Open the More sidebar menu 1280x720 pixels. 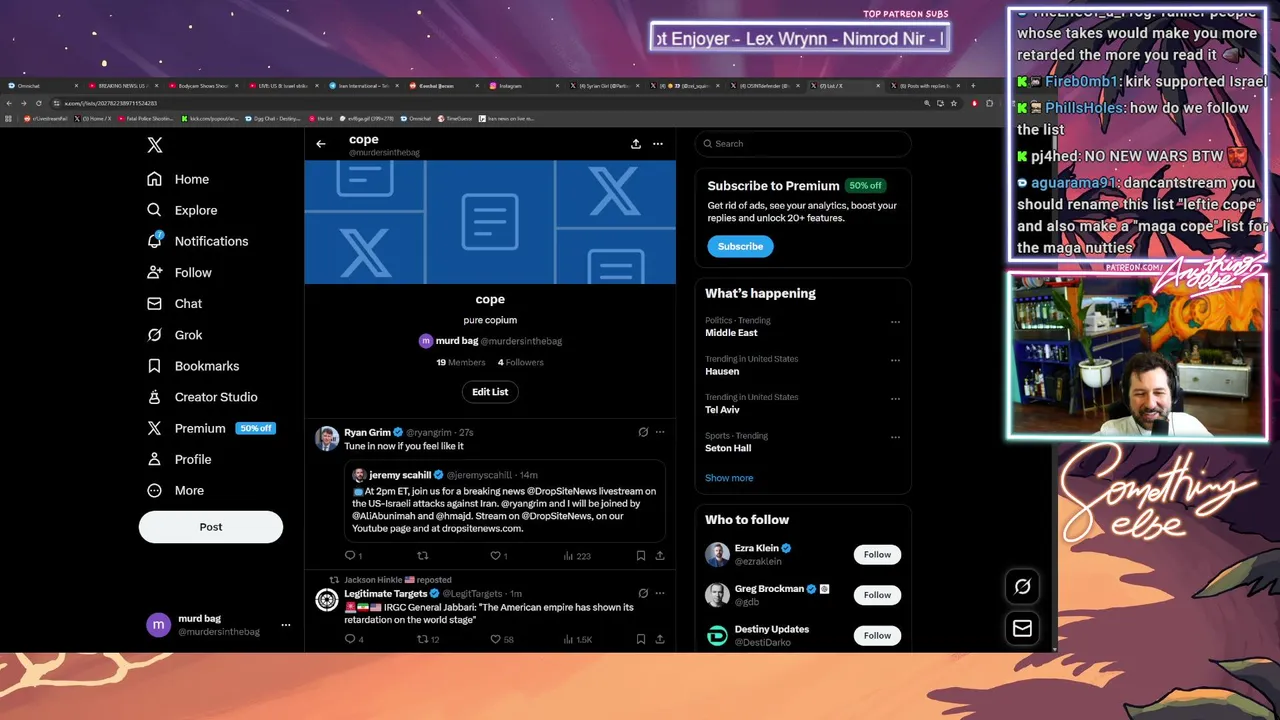point(175,490)
